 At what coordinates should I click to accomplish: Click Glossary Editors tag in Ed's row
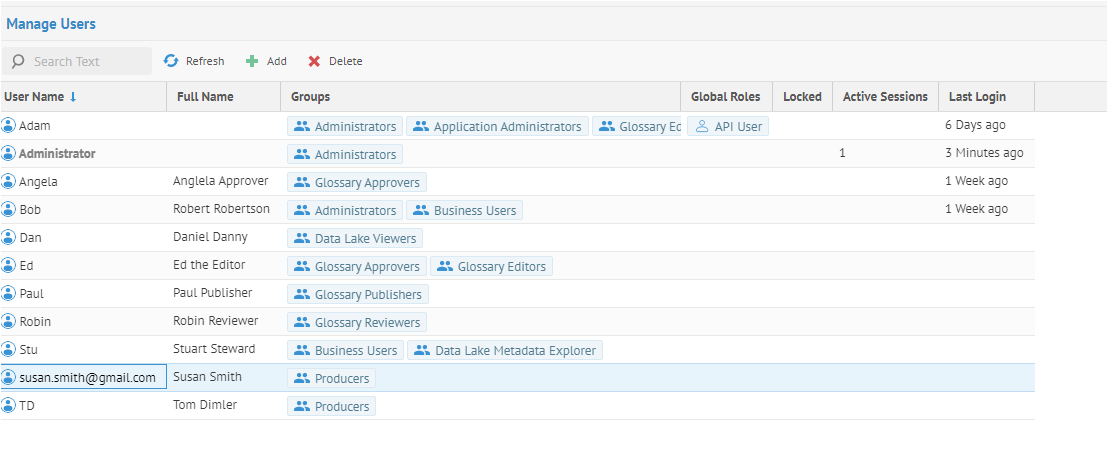point(491,267)
